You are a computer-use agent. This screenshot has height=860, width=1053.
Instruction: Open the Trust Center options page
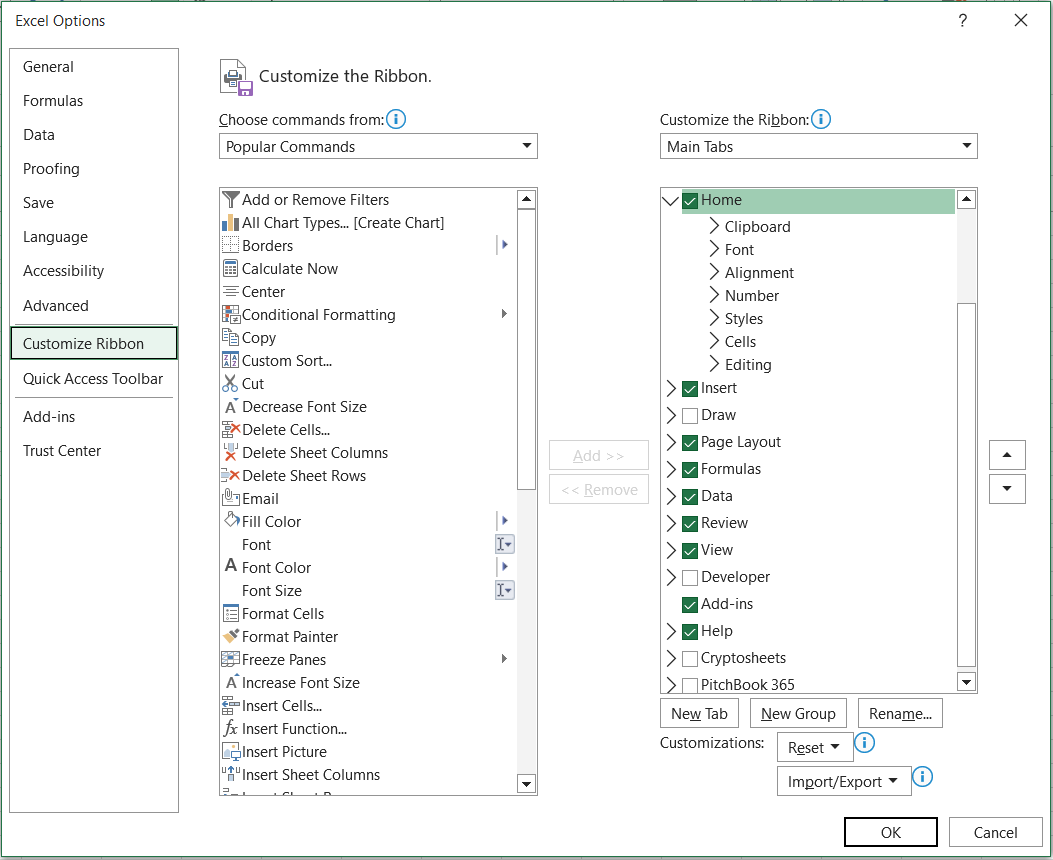pos(62,451)
